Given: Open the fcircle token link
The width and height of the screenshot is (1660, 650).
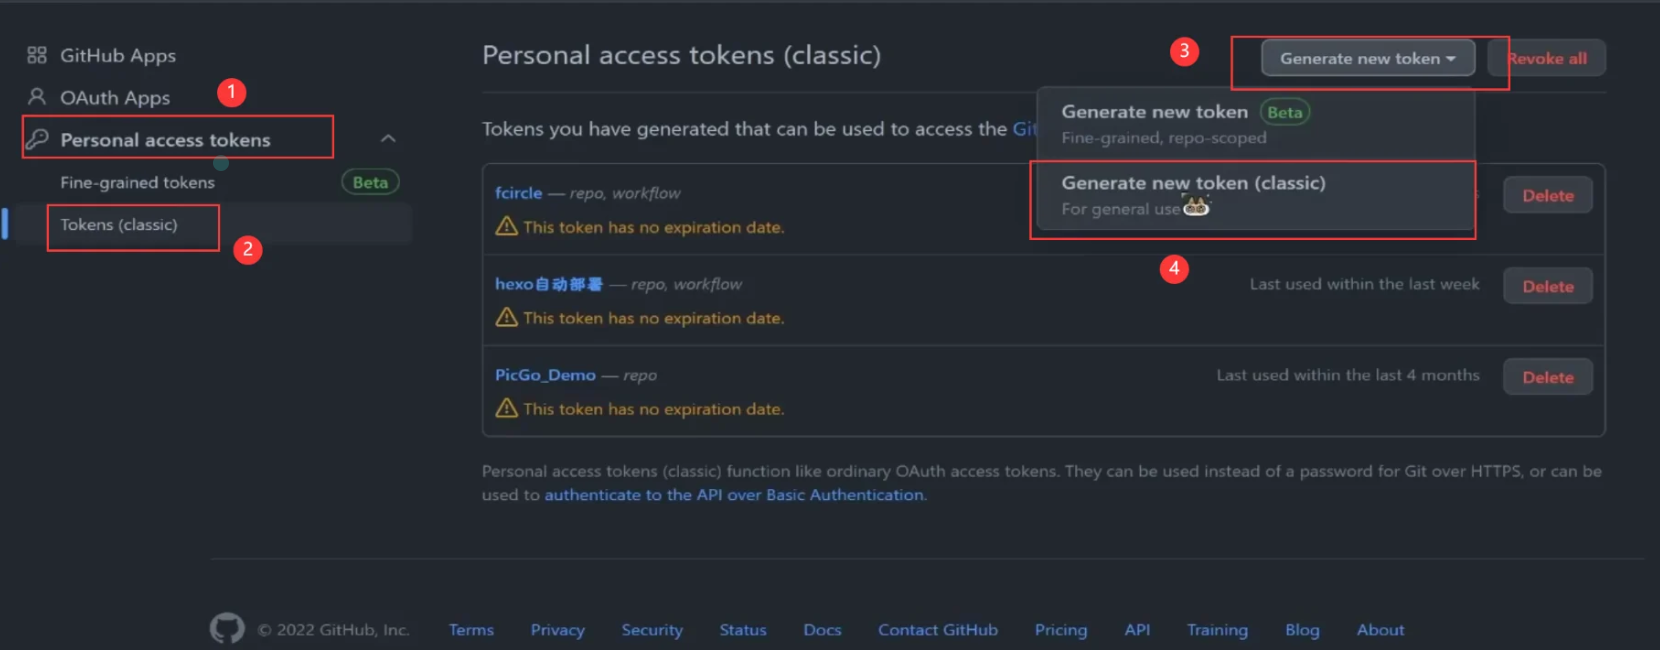Looking at the screenshot, I should click(518, 193).
